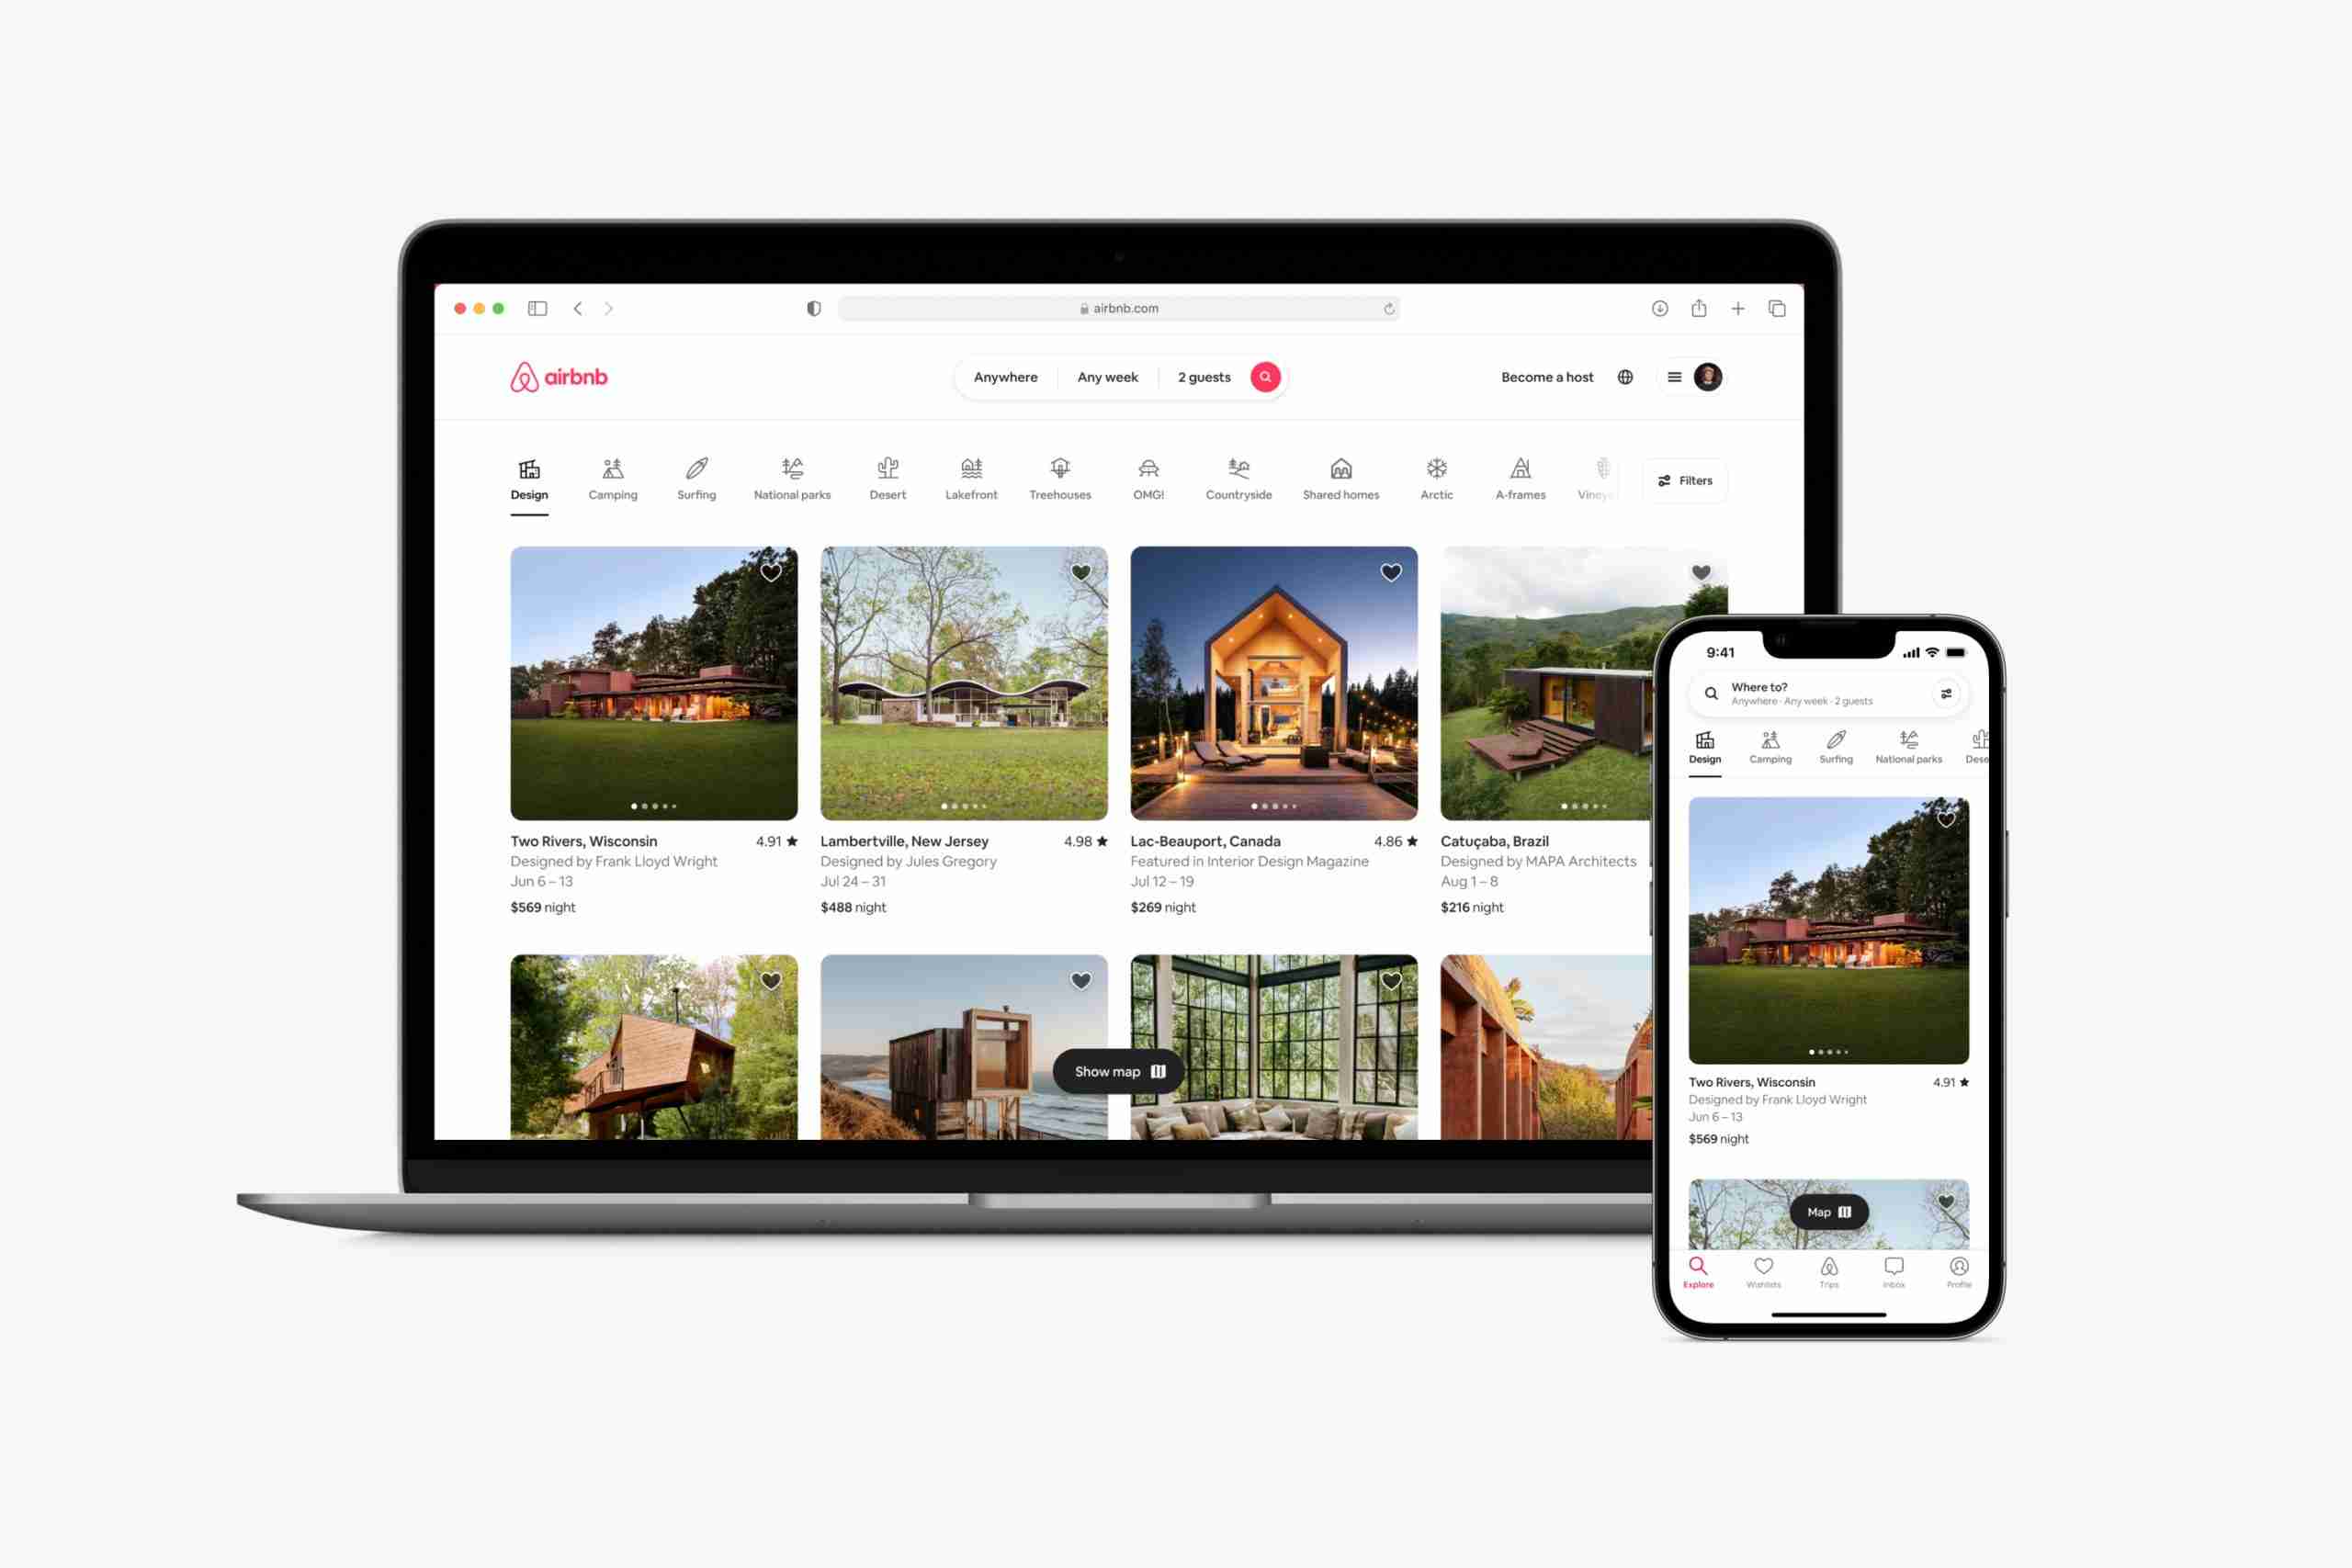Expand the hamburger menu
2352x1568 pixels.
[x=1673, y=377]
